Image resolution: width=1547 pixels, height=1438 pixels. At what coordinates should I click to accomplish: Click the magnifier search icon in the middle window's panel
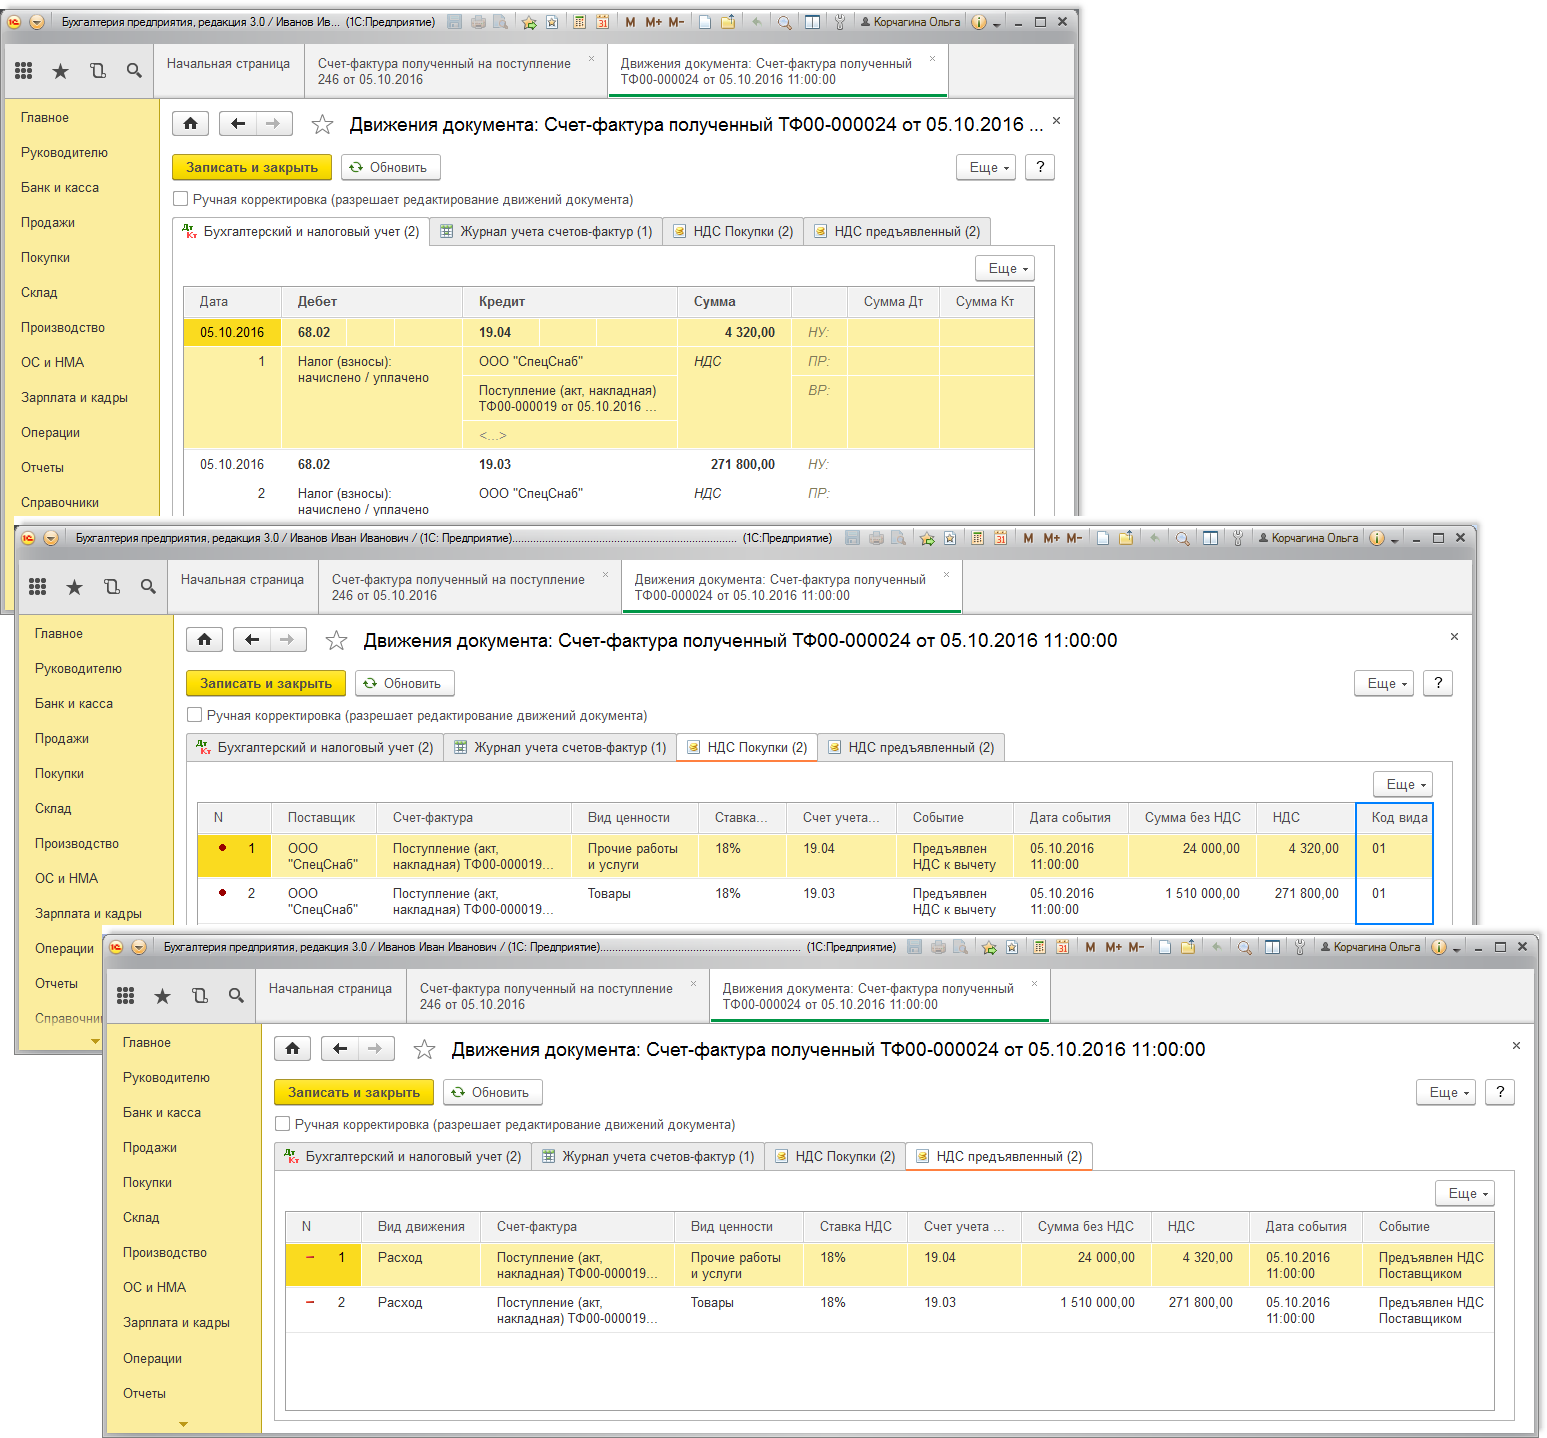coord(148,587)
